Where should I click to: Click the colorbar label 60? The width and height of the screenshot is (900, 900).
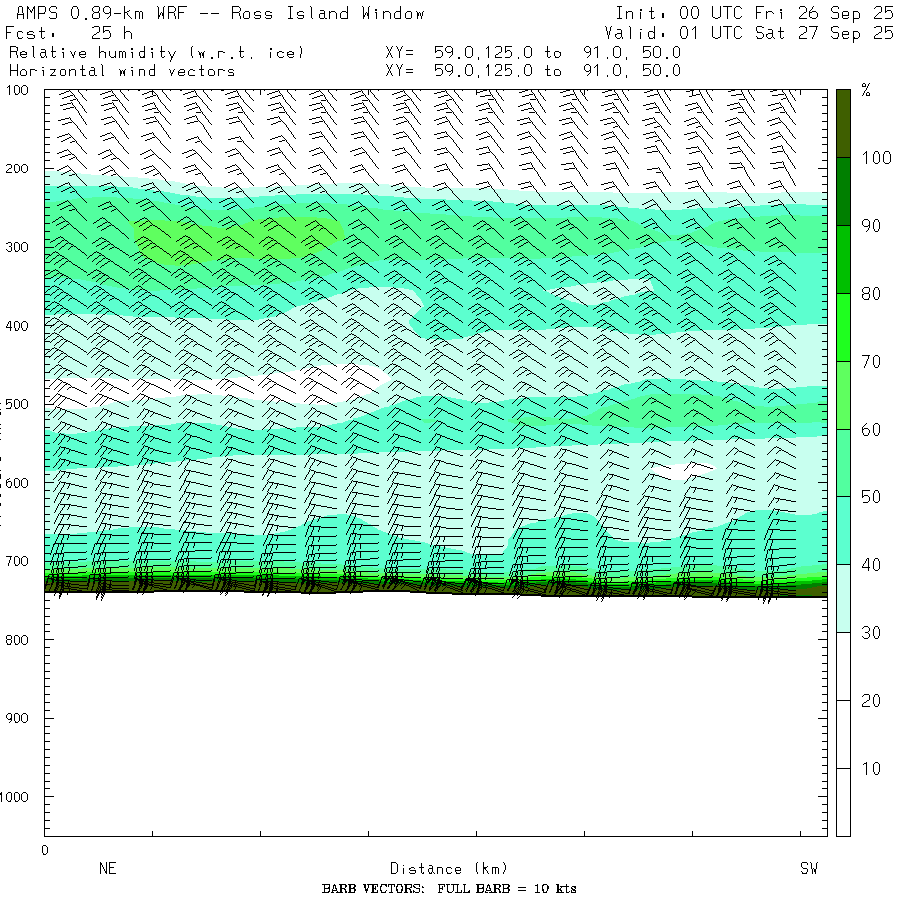click(x=871, y=429)
